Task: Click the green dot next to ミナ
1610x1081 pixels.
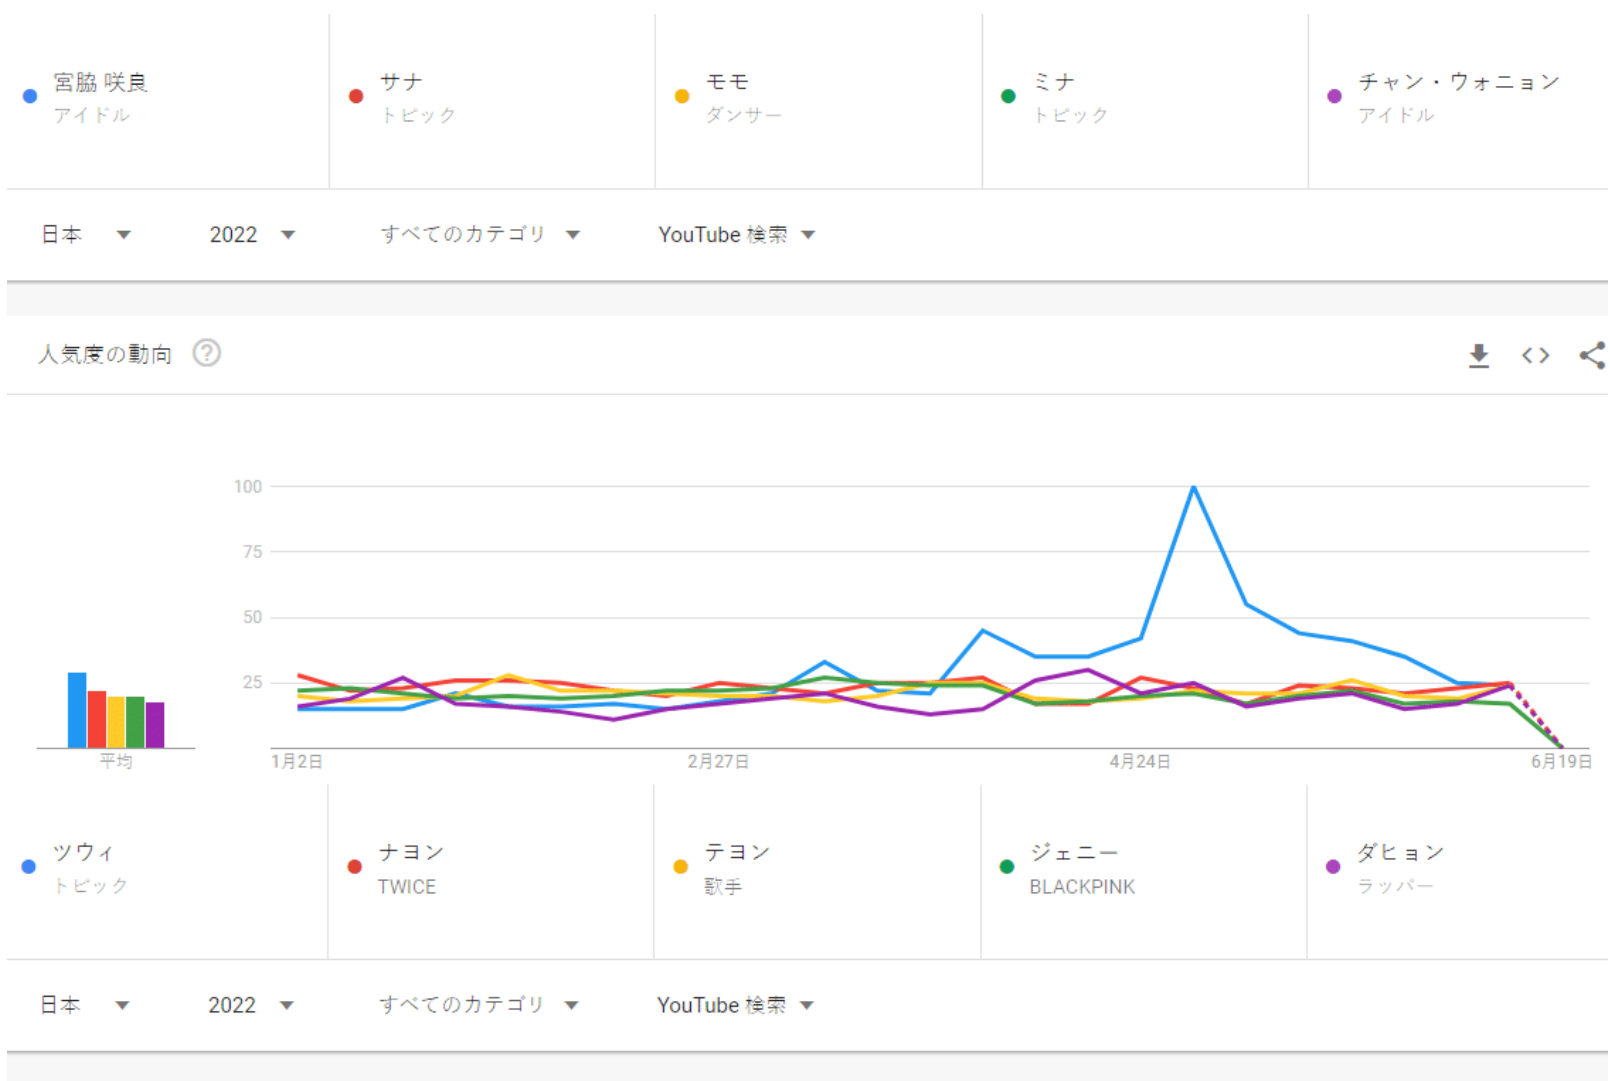Action: (1008, 96)
